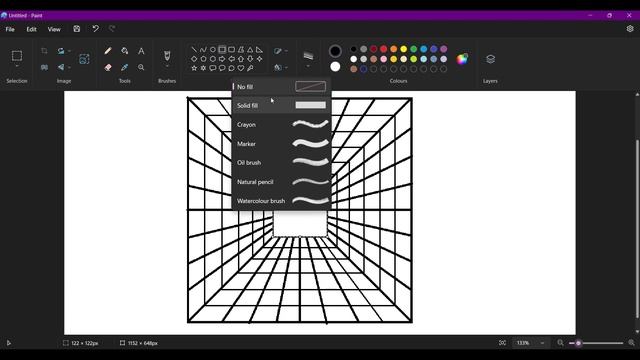Choose the Right arrow shape
Image resolution: width=640 pixels, height=360 pixels.
[222, 59]
